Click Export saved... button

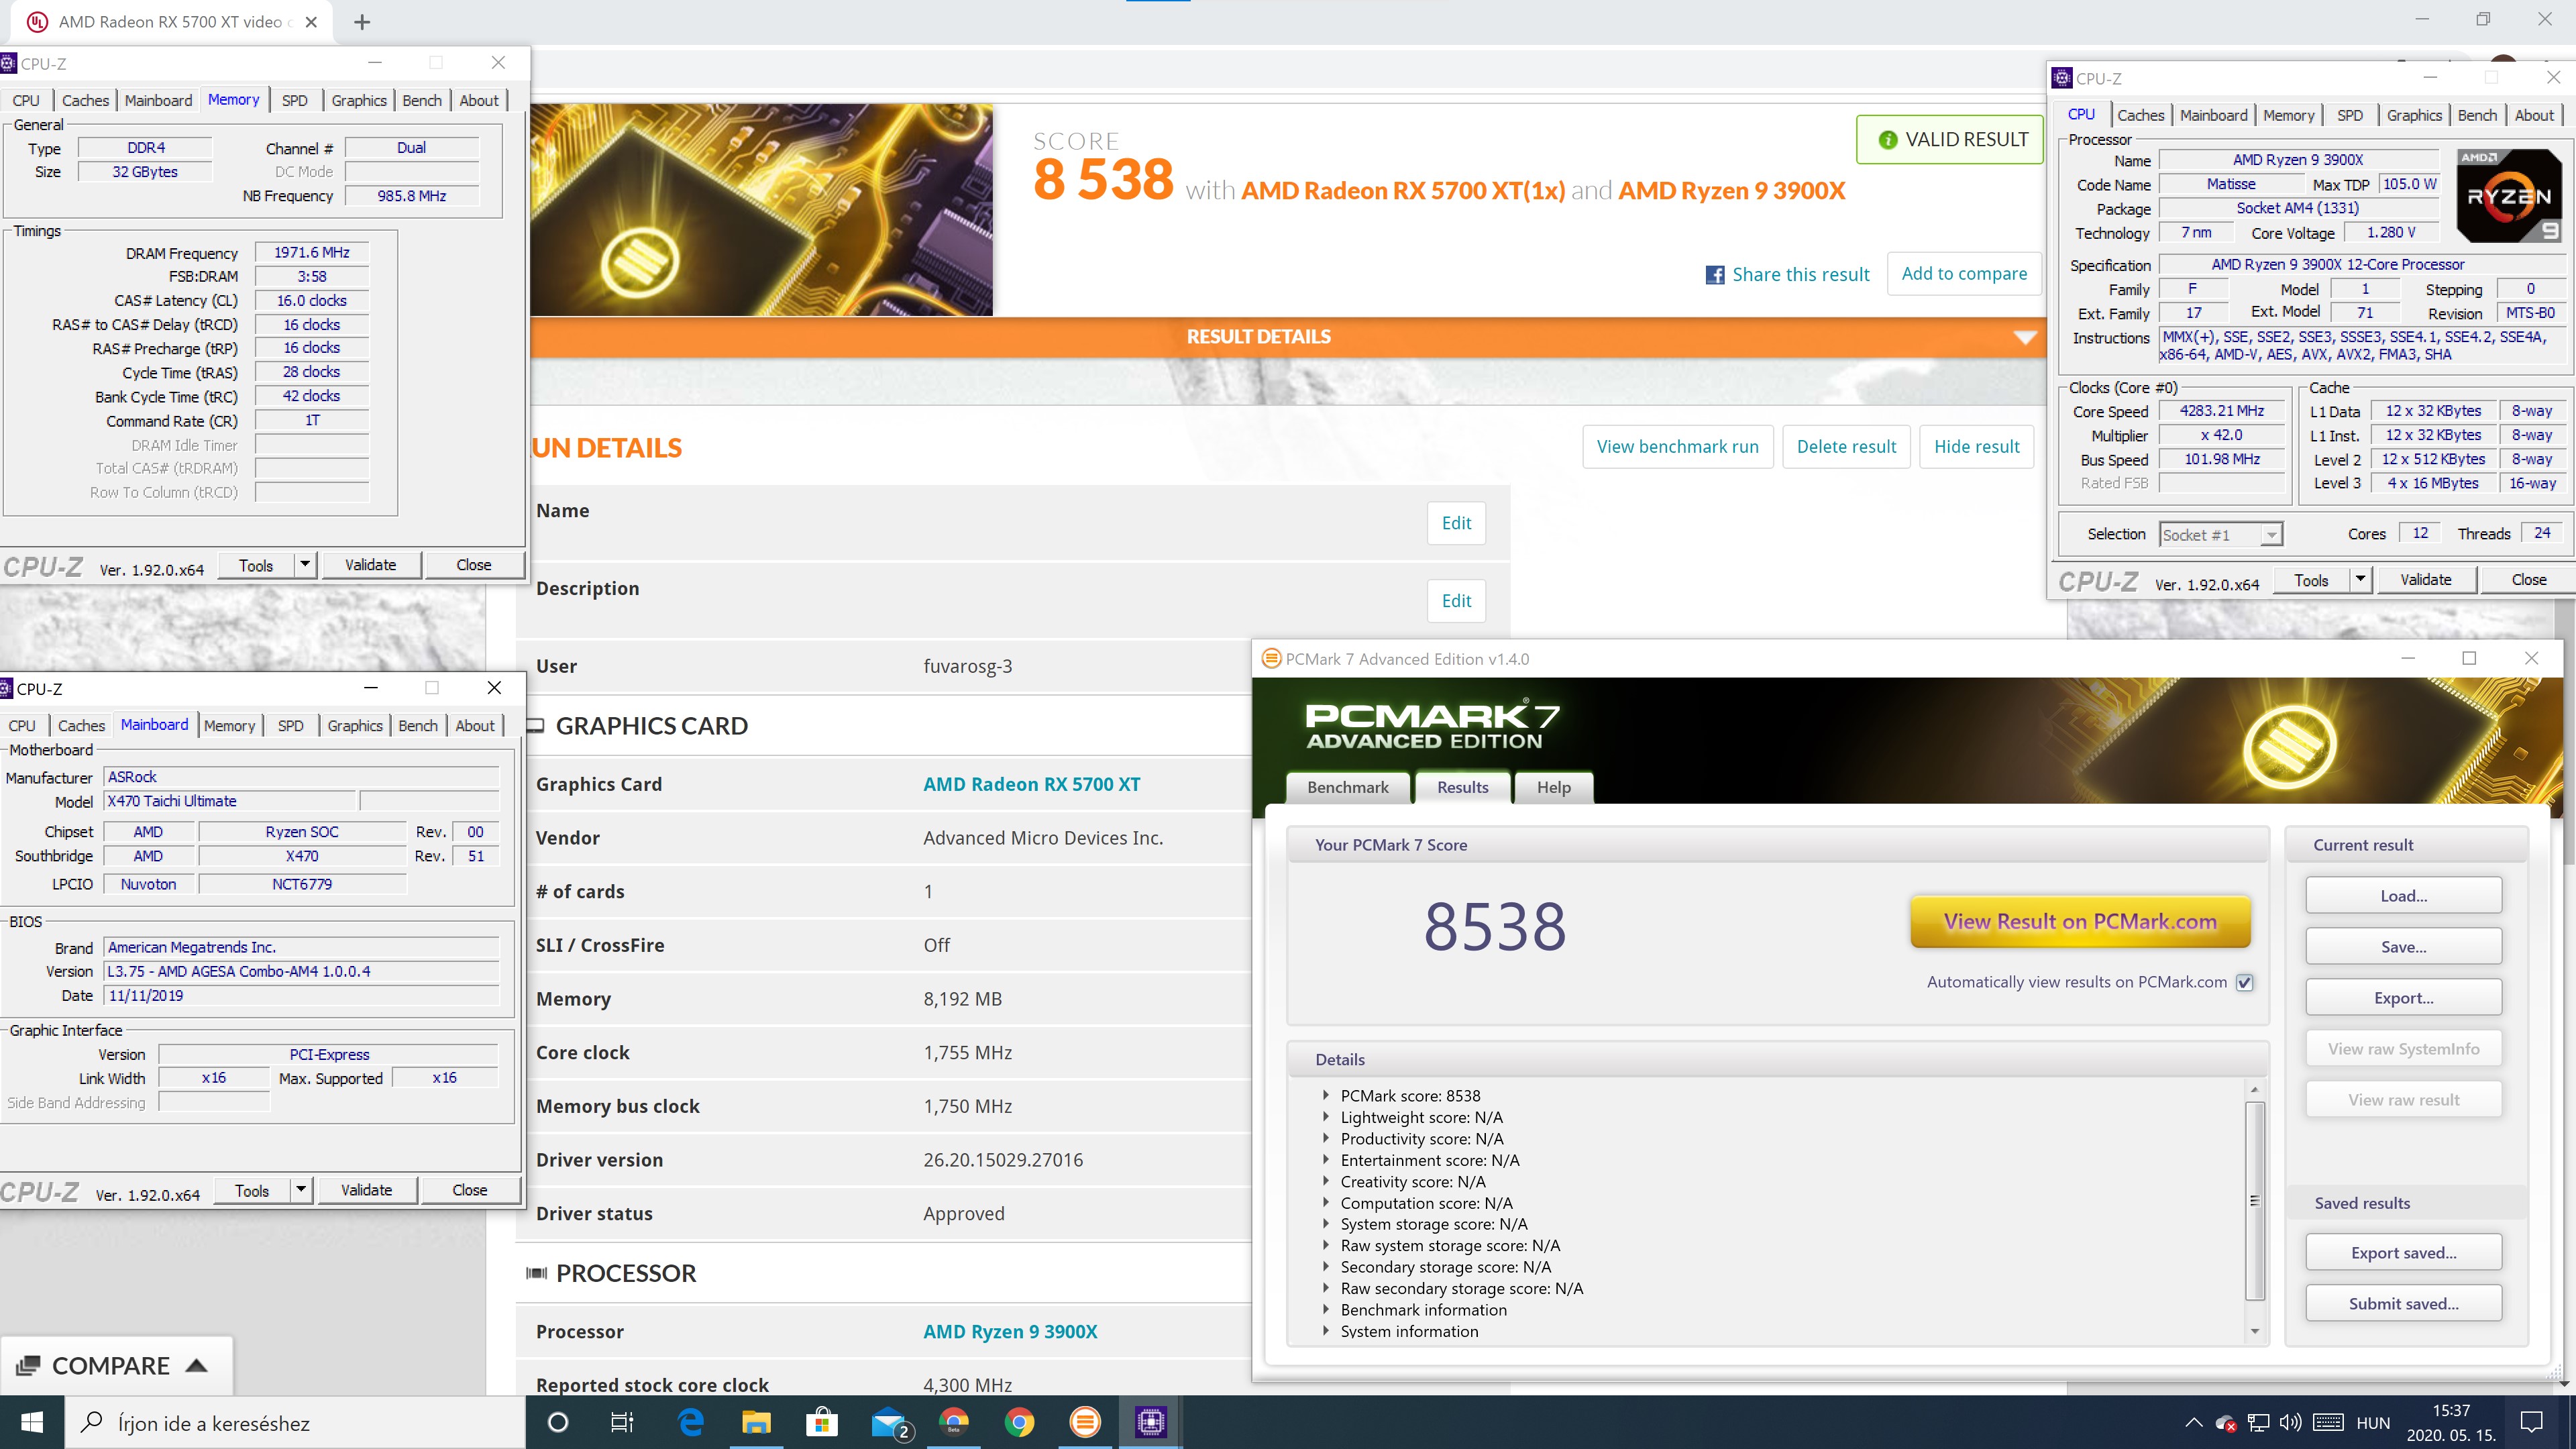coord(2403,1252)
